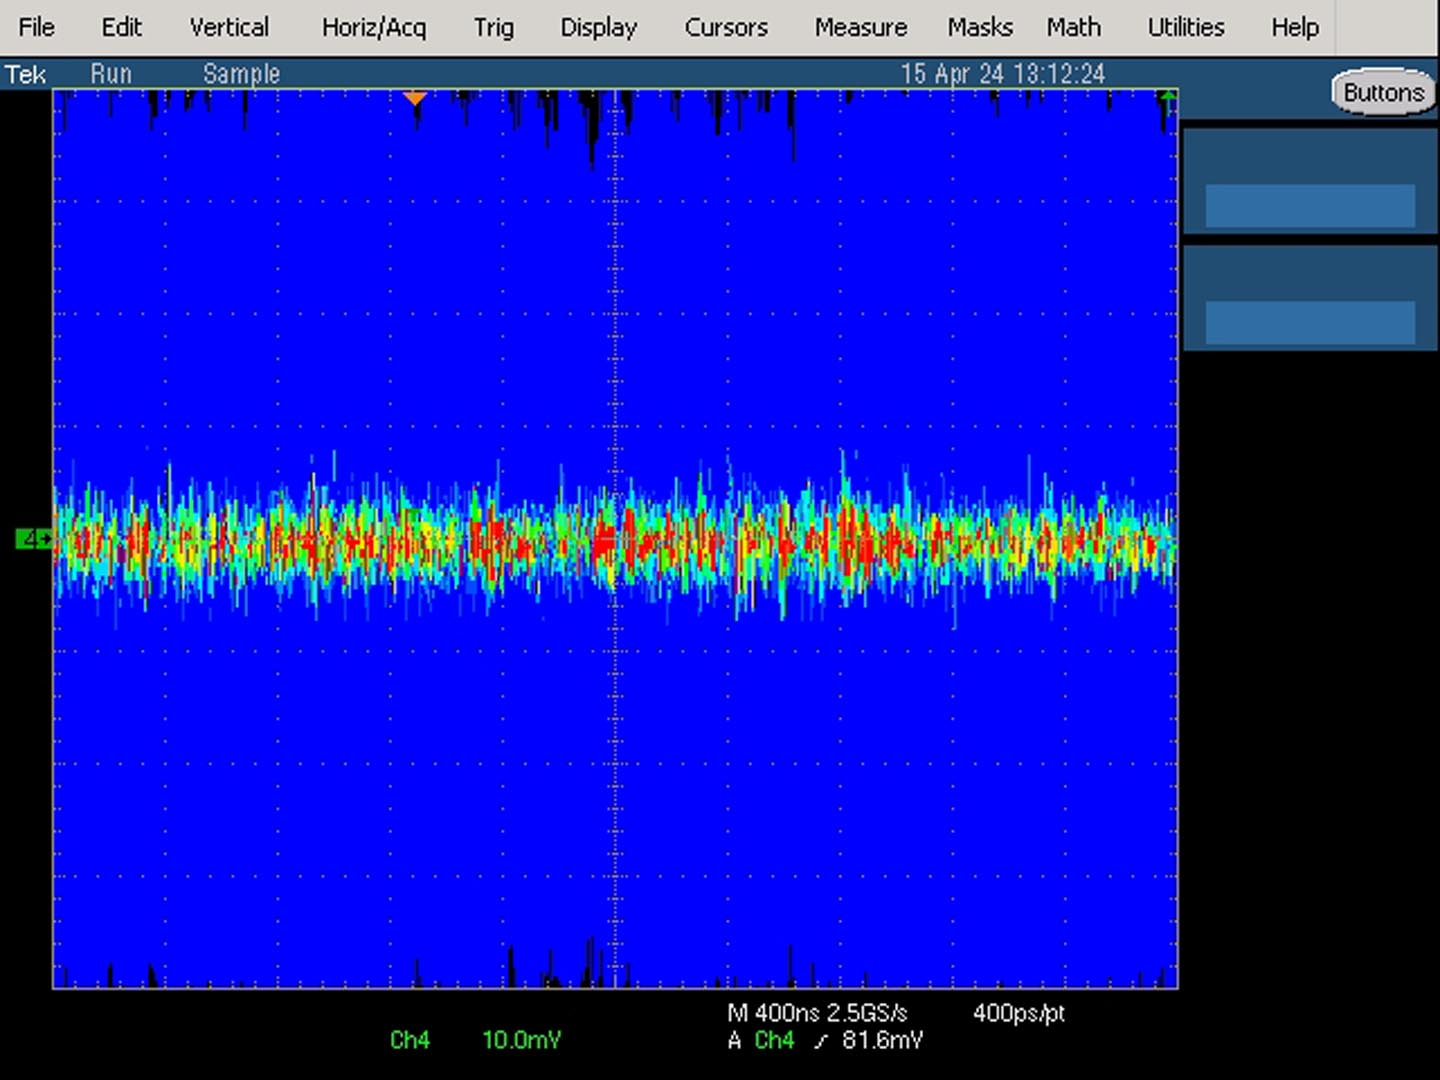Image resolution: width=1440 pixels, height=1080 pixels.
Task: Open the Masks menu
Action: (980, 27)
